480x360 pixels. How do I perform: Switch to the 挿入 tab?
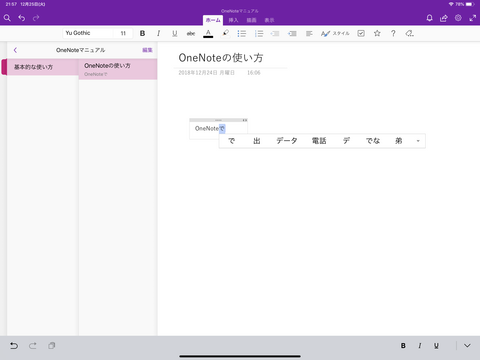(233, 20)
